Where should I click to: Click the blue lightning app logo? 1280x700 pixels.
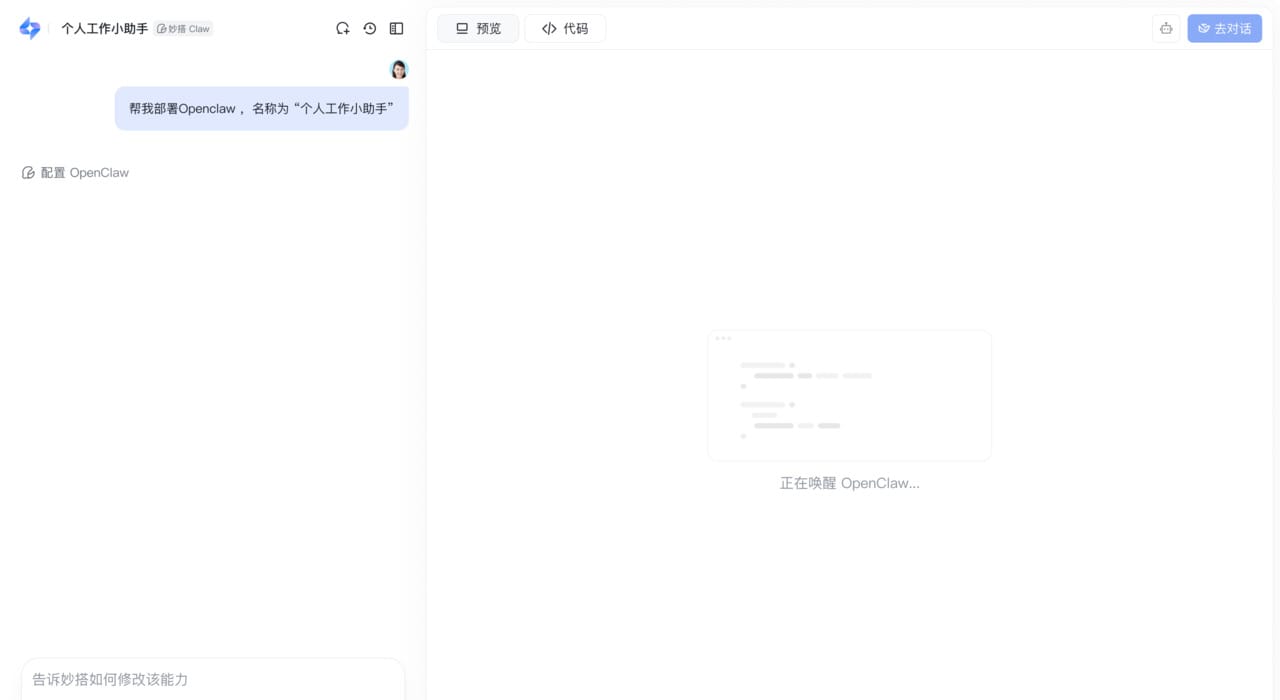click(x=29, y=28)
